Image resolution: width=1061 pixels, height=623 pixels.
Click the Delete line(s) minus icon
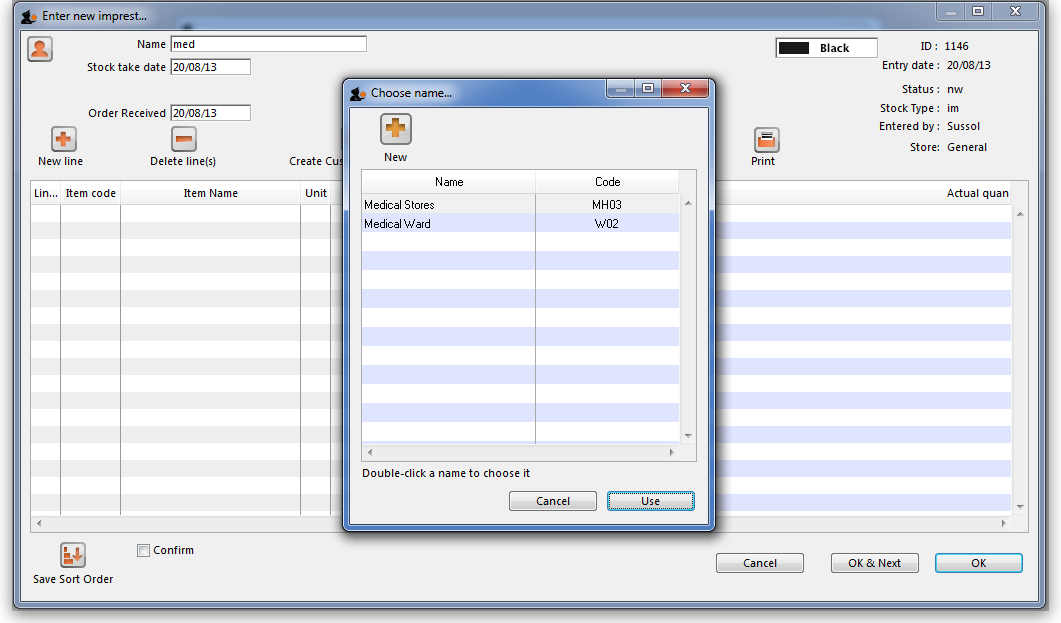[x=183, y=140]
